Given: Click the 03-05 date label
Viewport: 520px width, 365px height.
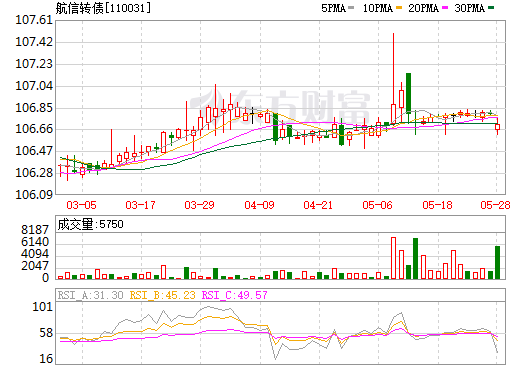Looking at the screenshot, I should point(81,205).
